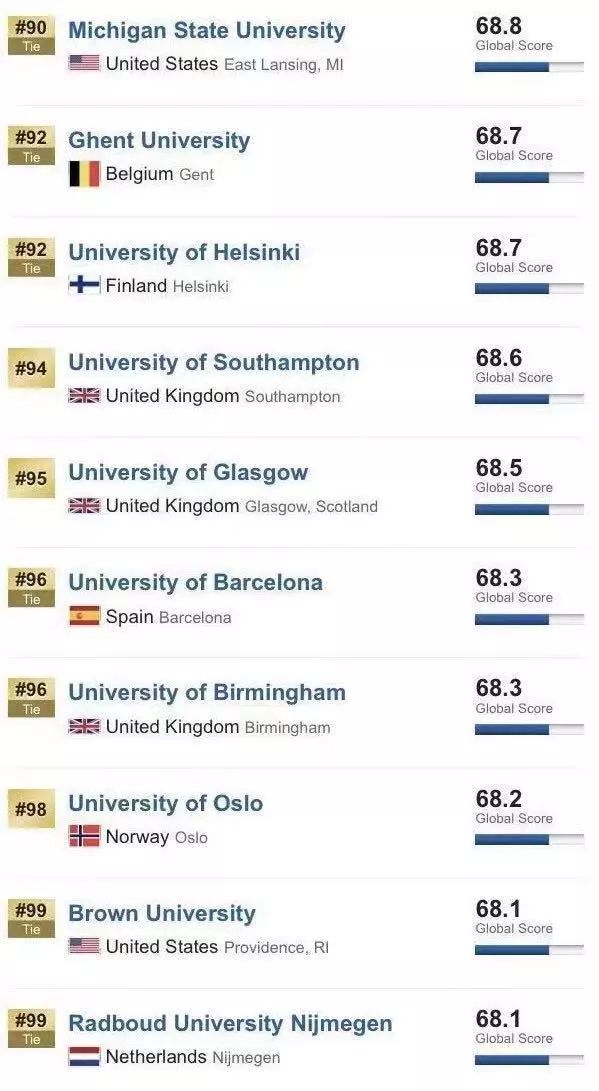Open the Ghent University link
599x1091 pixels.
[159, 141]
